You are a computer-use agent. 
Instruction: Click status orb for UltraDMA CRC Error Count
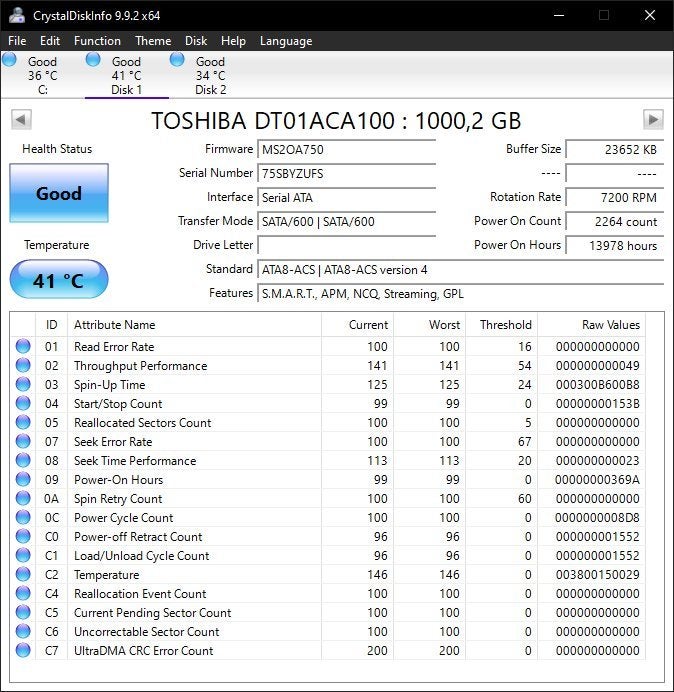(x=23, y=650)
